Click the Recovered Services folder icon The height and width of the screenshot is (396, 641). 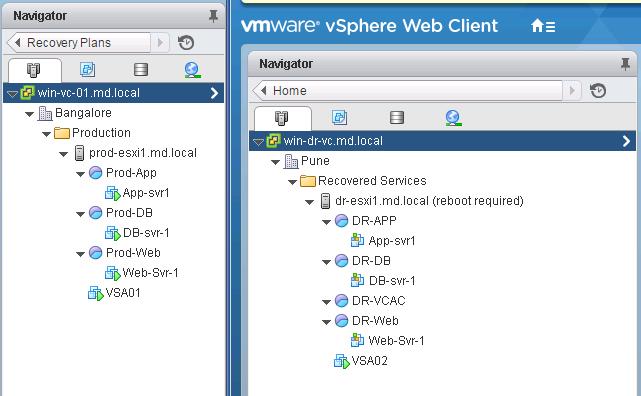(x=308, y=181)
